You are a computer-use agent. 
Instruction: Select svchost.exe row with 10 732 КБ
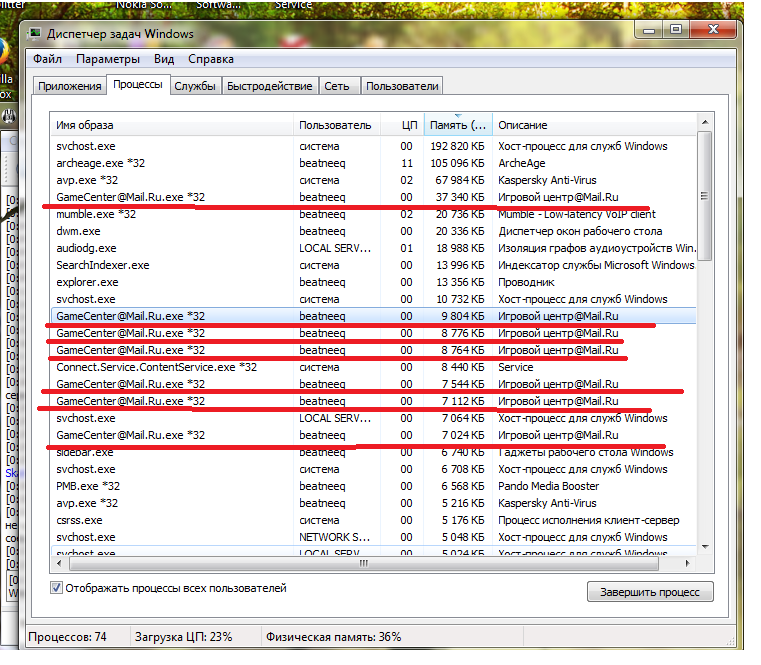click(374, 299)
